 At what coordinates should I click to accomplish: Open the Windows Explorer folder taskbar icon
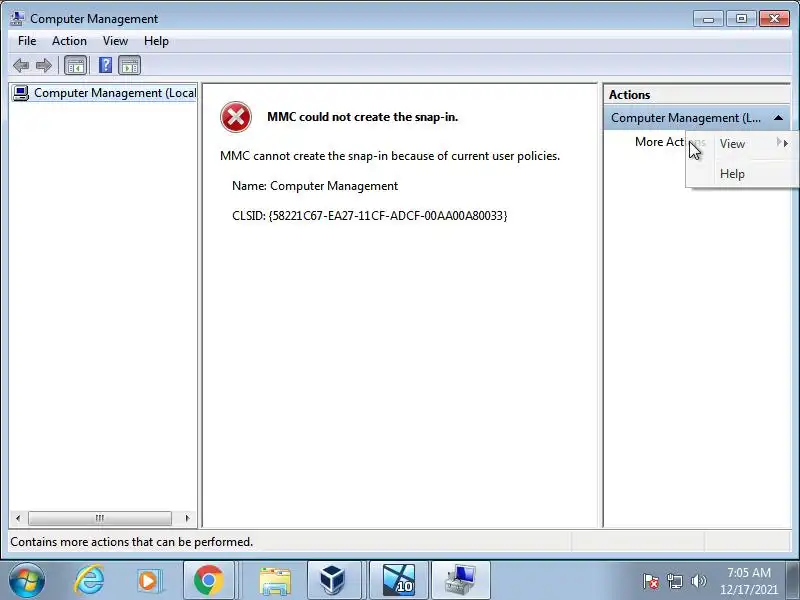coord(274,581)
